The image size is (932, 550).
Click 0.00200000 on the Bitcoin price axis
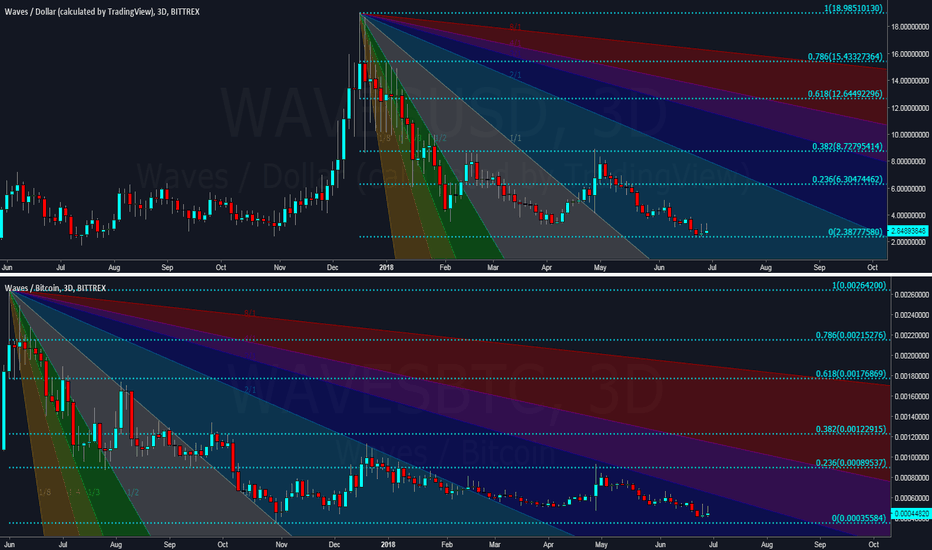(912, 356)
